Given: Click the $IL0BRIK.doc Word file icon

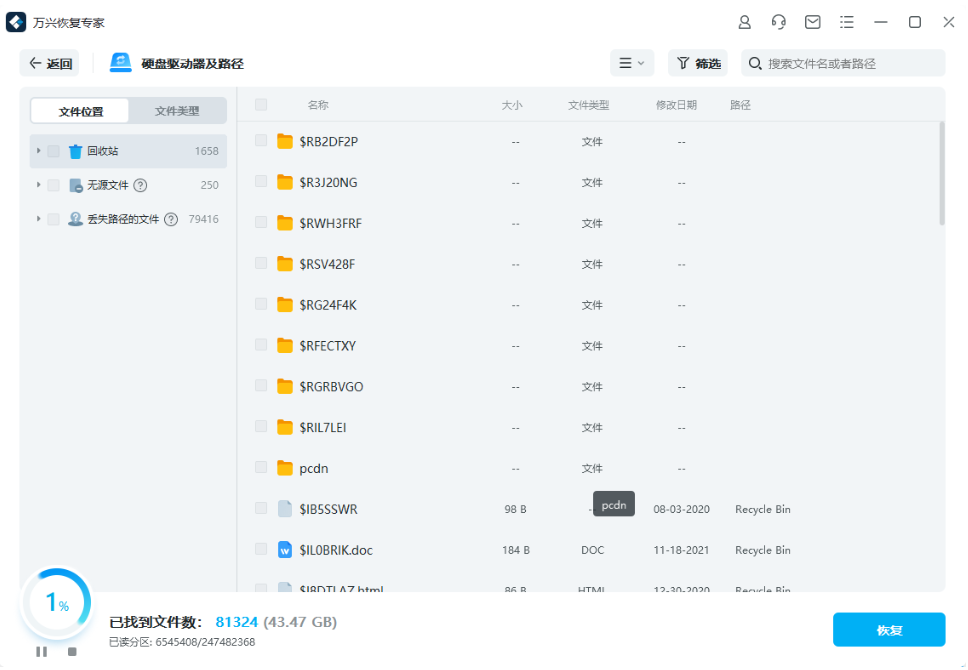Looking at the screenshot, I should click(x=285, y=550).
